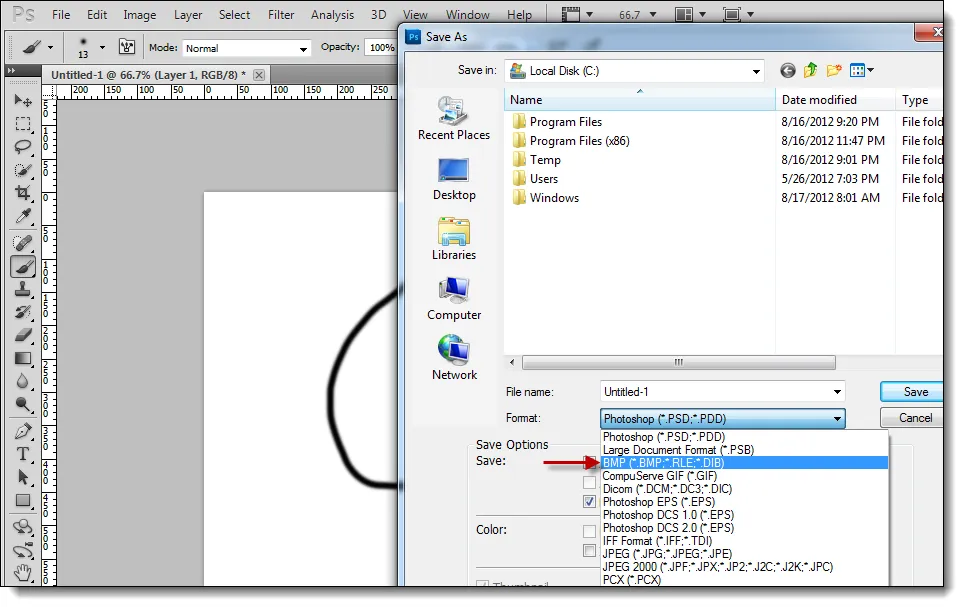The height and width of the screenshot is (607, 964).
Task: Select the Eyedropper tool
Action: [x=23, y=216]
